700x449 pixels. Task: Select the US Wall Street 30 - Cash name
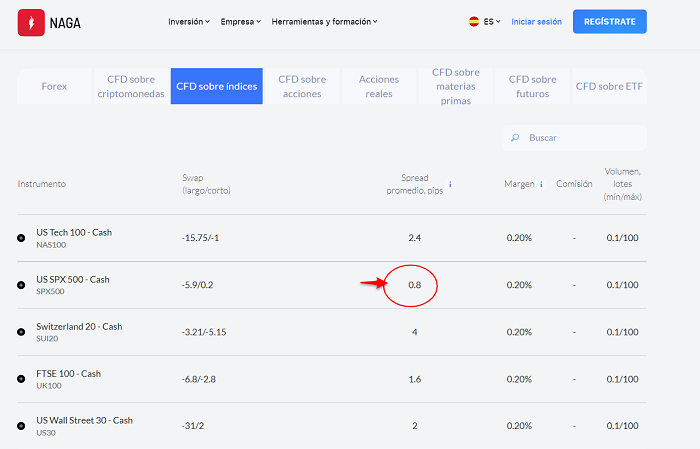pos(84,420)
